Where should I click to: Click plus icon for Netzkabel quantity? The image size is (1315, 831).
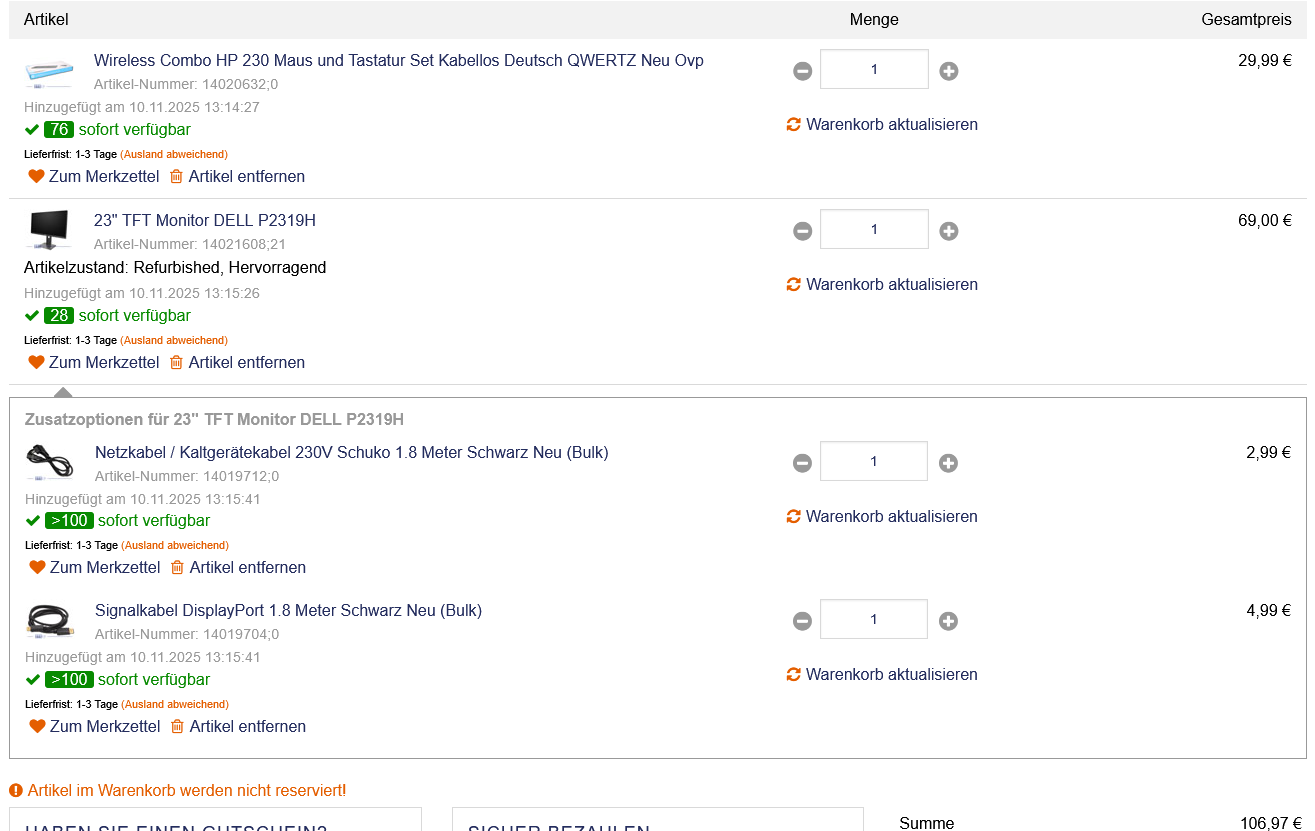coord(948,463)
